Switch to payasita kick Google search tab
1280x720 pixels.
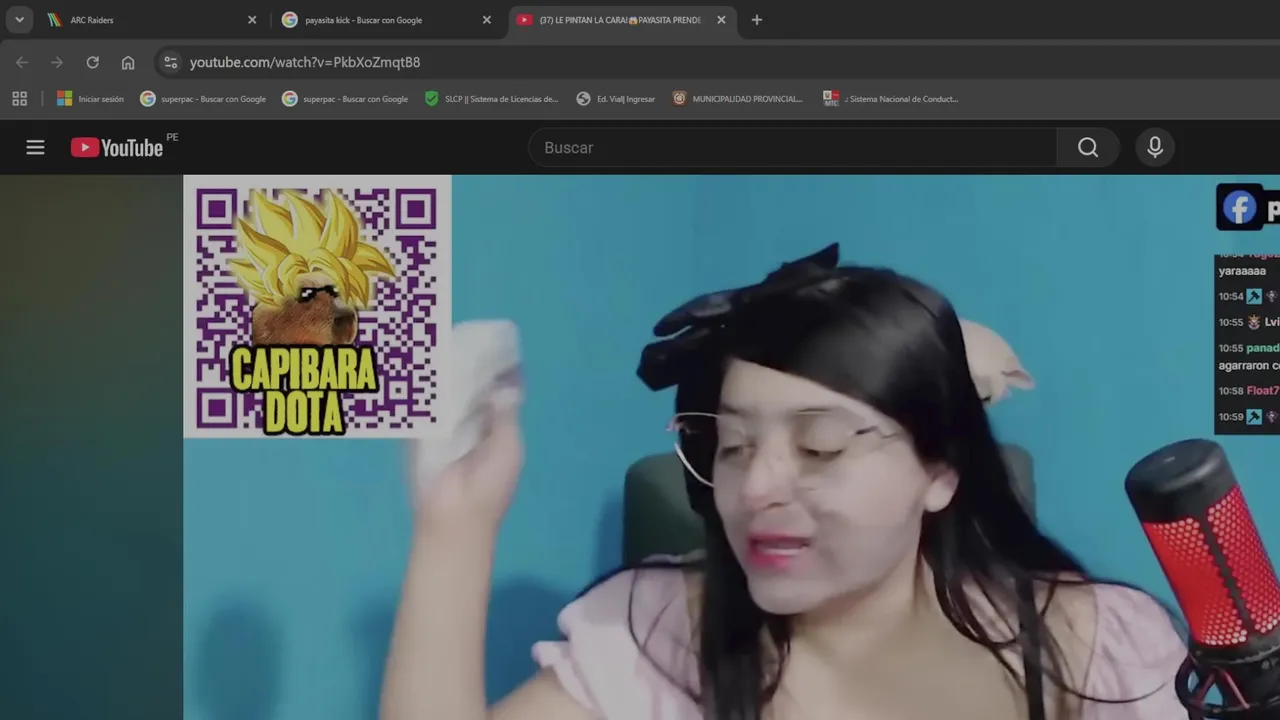385,20
